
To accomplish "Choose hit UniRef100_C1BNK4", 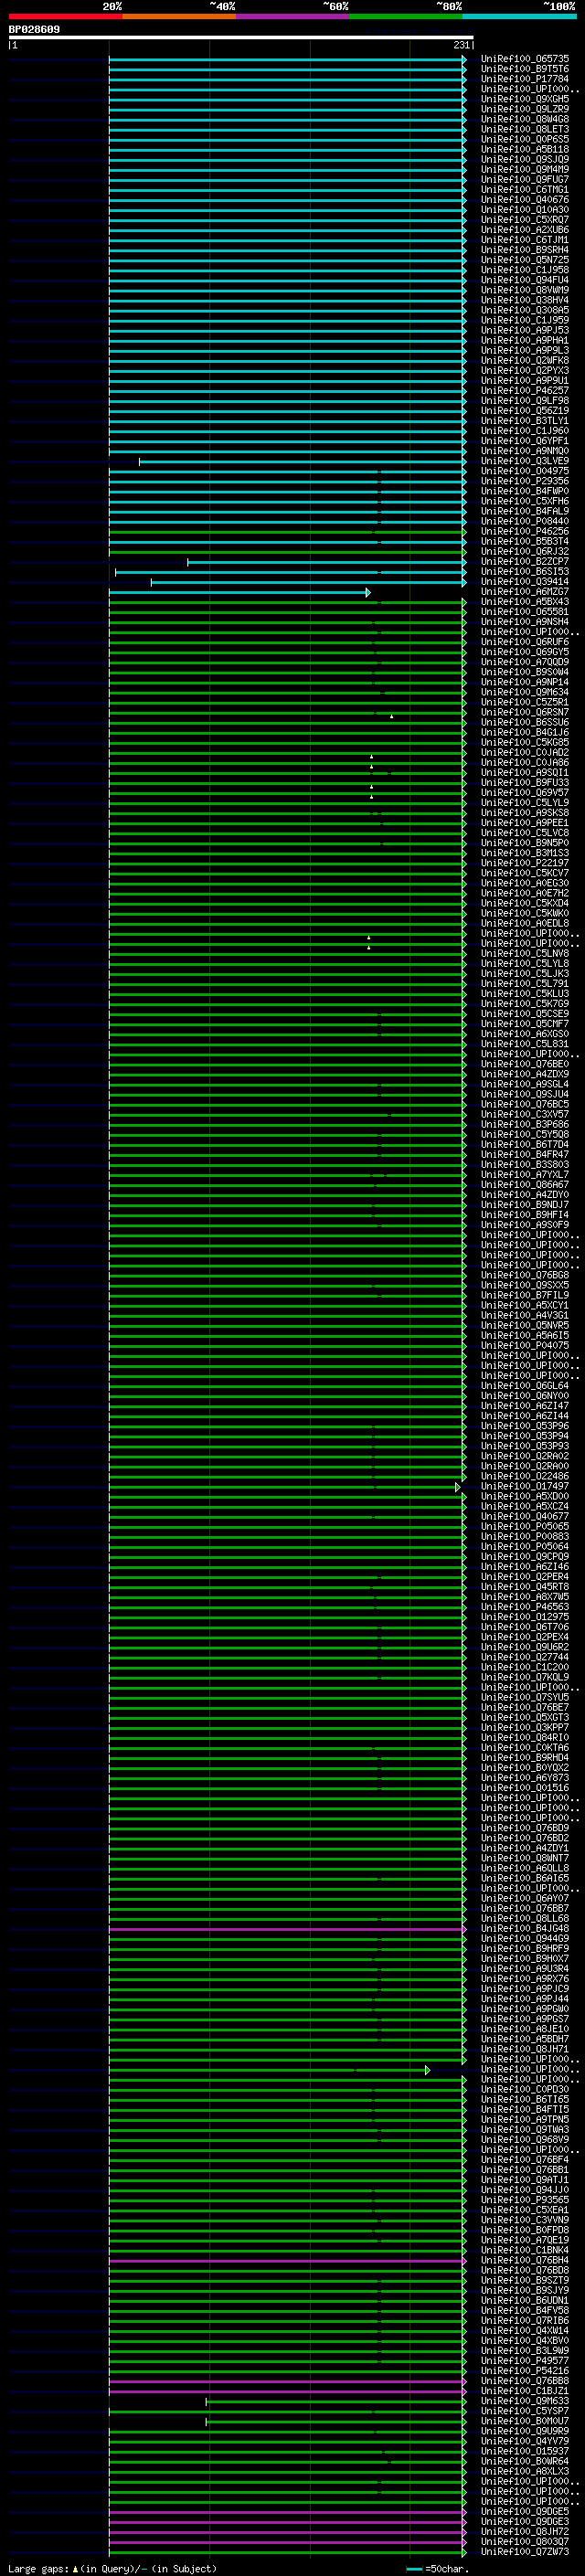I will (525, 2250).
